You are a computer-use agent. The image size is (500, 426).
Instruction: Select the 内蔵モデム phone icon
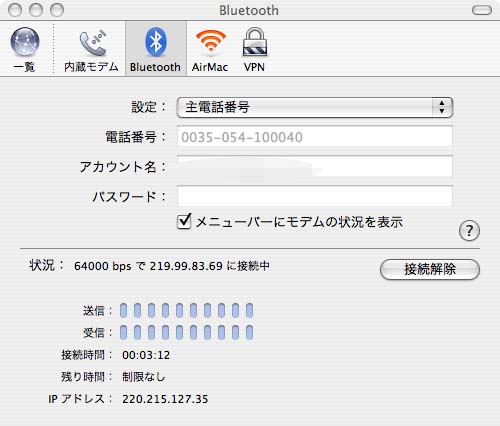tap(93, 43)
